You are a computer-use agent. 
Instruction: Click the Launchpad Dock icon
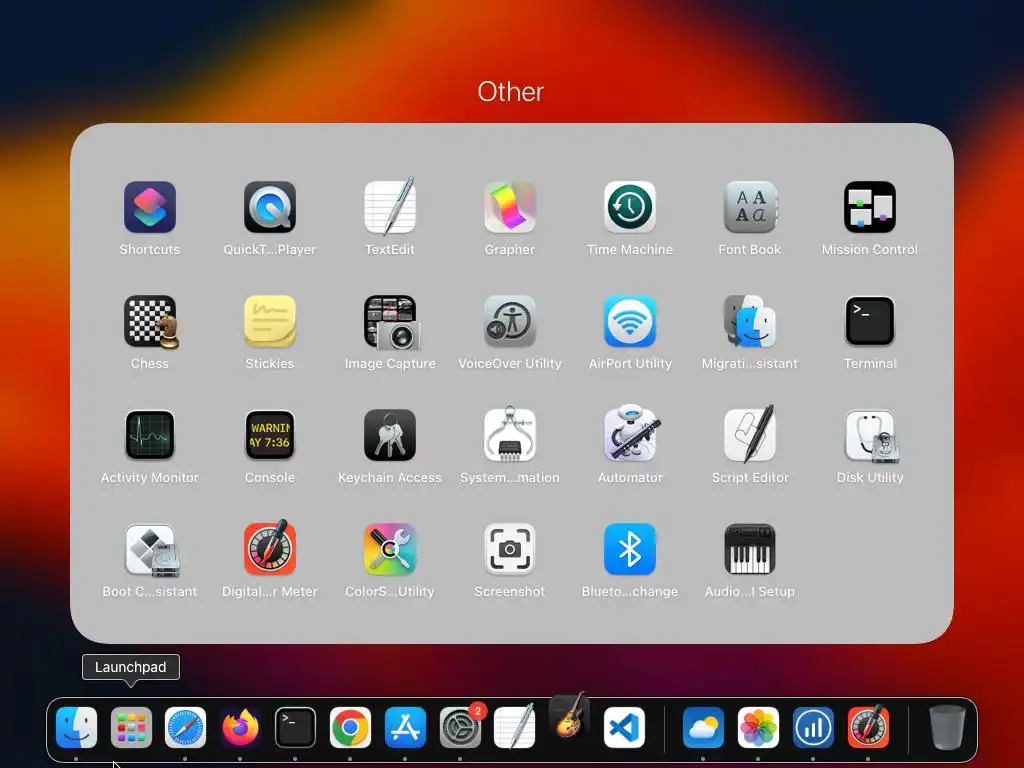click(131, 728)
